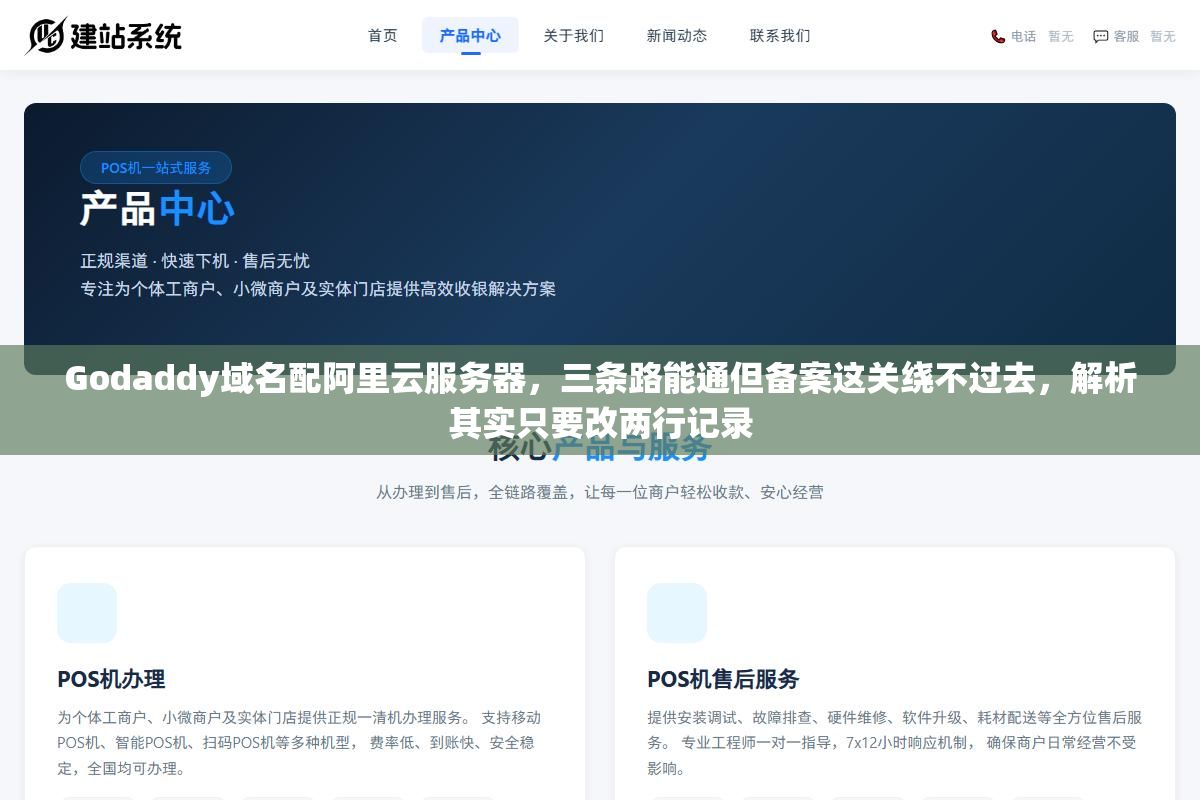Image resolution: width=1200 pixels, height=800 pixels.
Task: Click the overlay headline about Godaddy域名
Action: [600, 401]
